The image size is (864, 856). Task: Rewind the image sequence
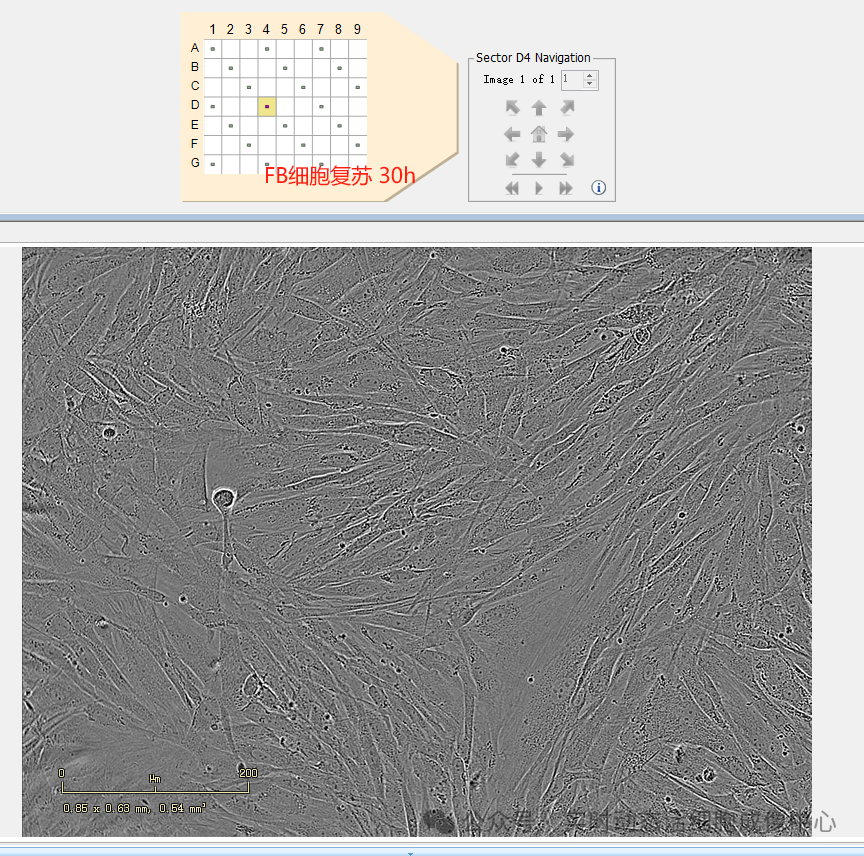click(x=512, y=188)
